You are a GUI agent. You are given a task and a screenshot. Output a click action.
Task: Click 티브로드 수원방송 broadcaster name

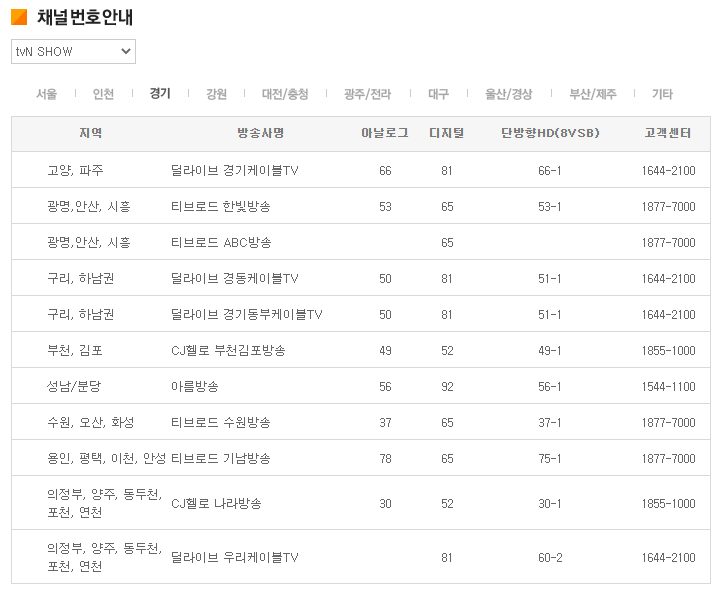click(x=221, y=423)
